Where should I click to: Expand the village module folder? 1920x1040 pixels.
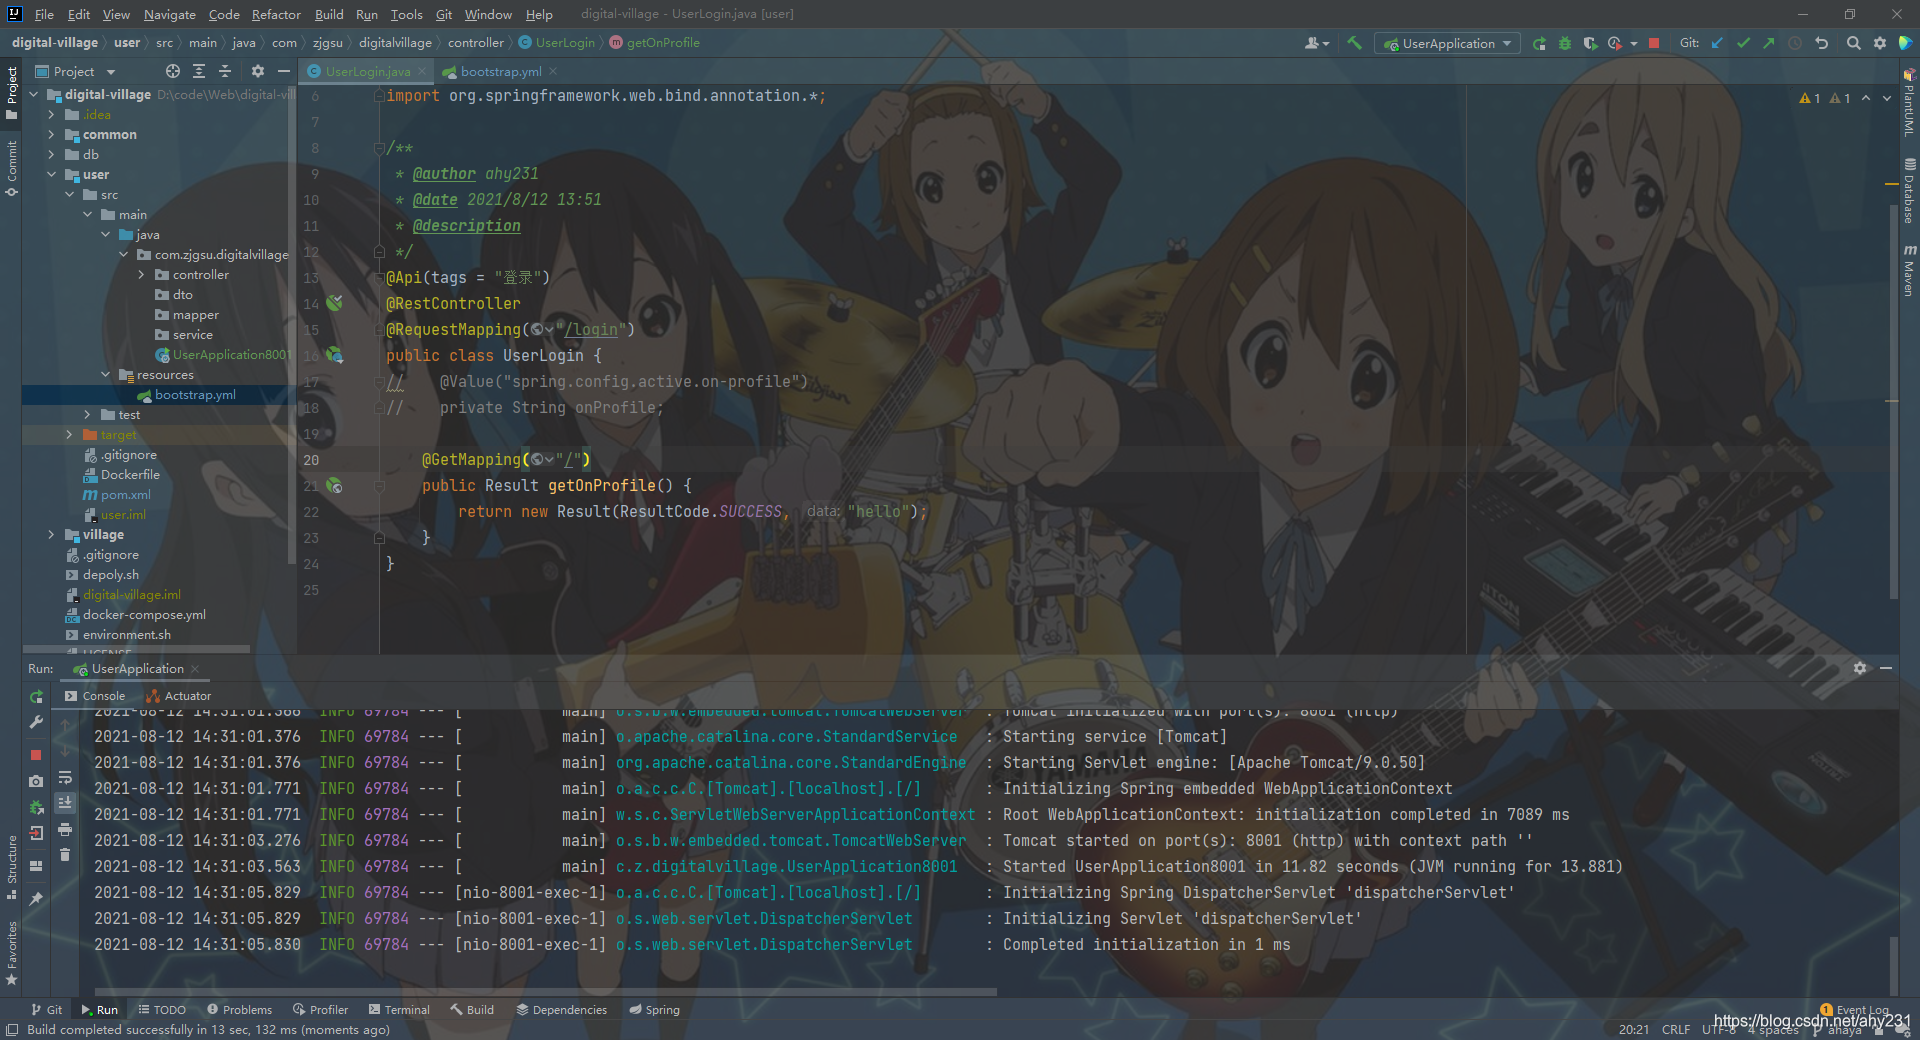point(51,534)
